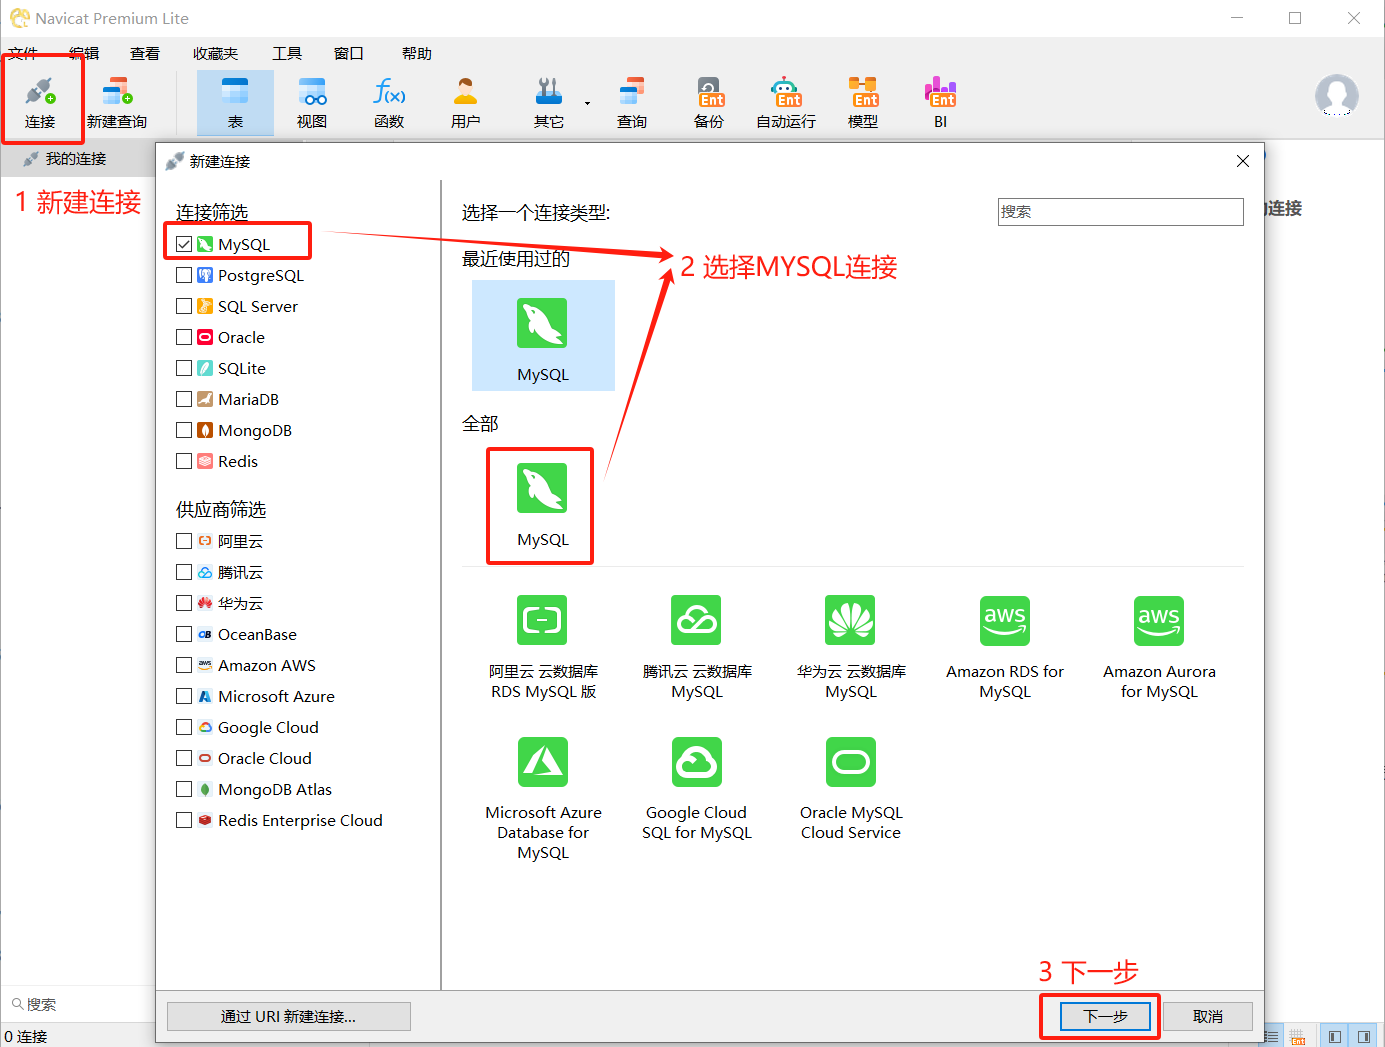Check the SQL Server filter checkbox

tap(184, 306)
